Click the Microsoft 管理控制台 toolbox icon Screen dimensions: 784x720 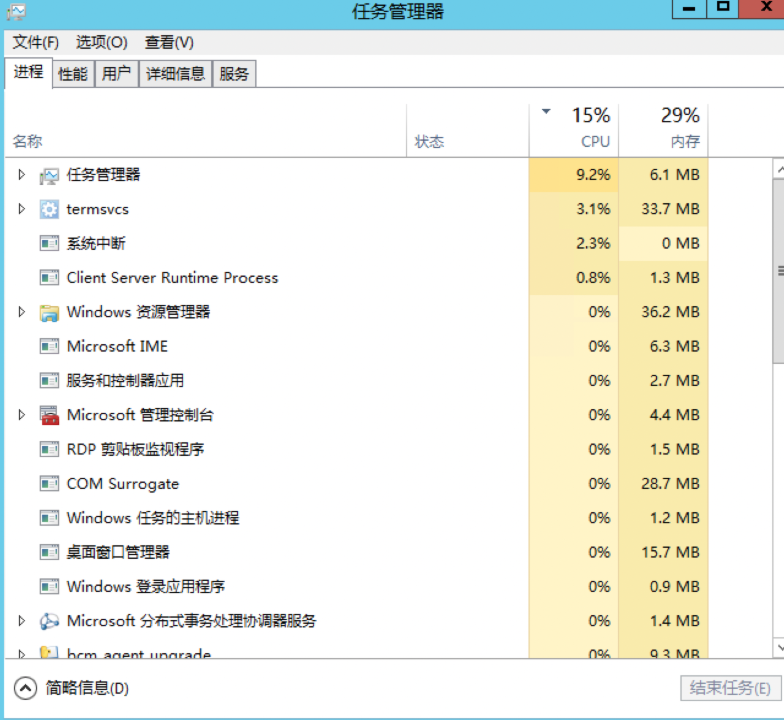coord(49,415)
